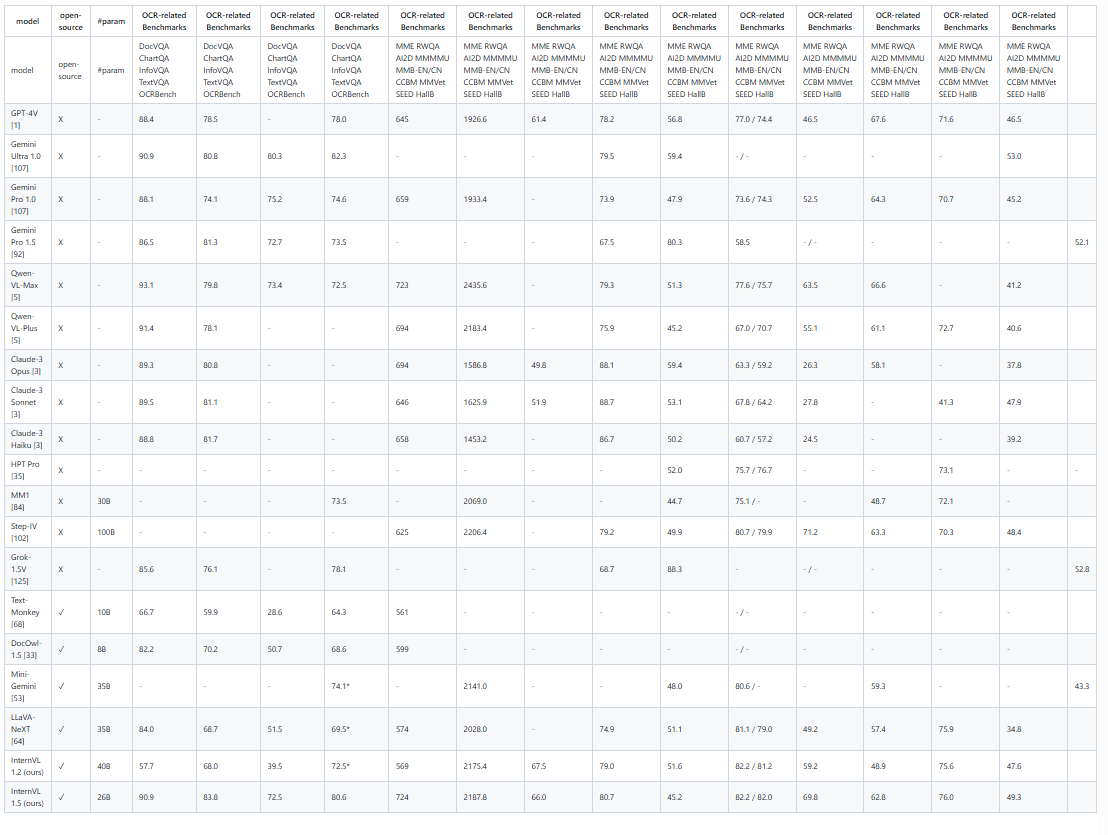Select the 74.1* cell
Viewport: 1108px width, 835px height.
357,686
